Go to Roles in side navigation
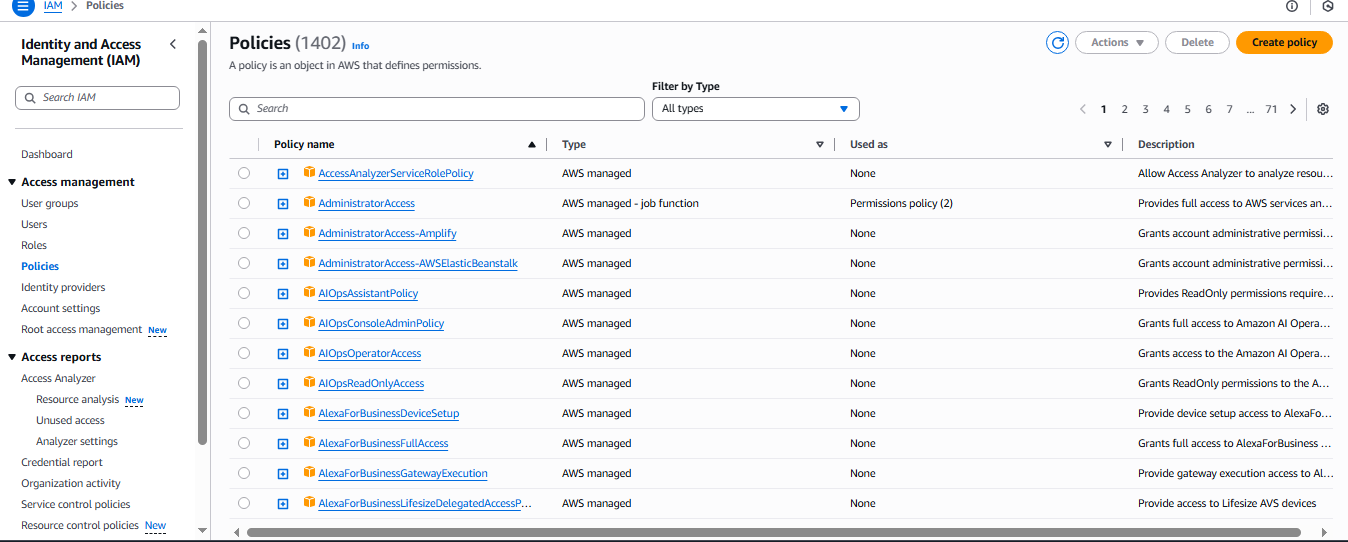 (x=34, y=245)
